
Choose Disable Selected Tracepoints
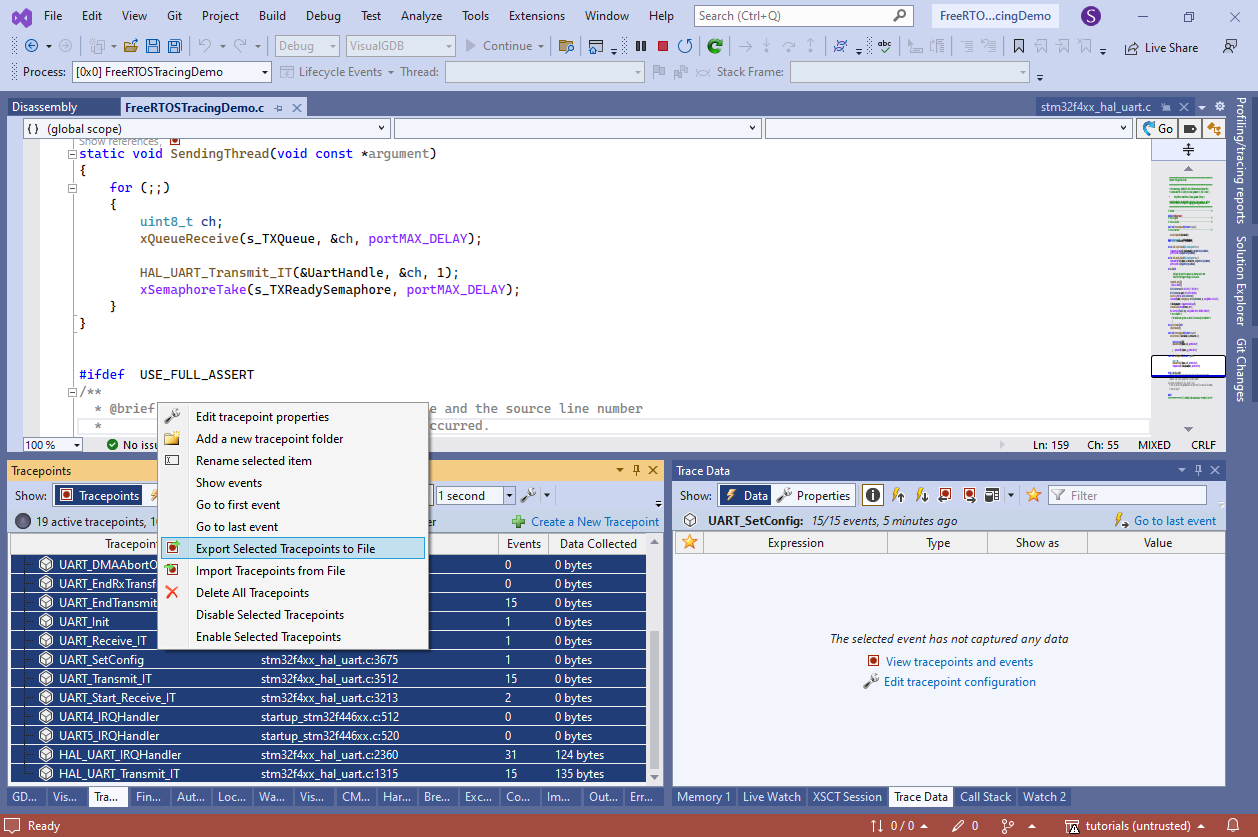[x=292, y=615]
